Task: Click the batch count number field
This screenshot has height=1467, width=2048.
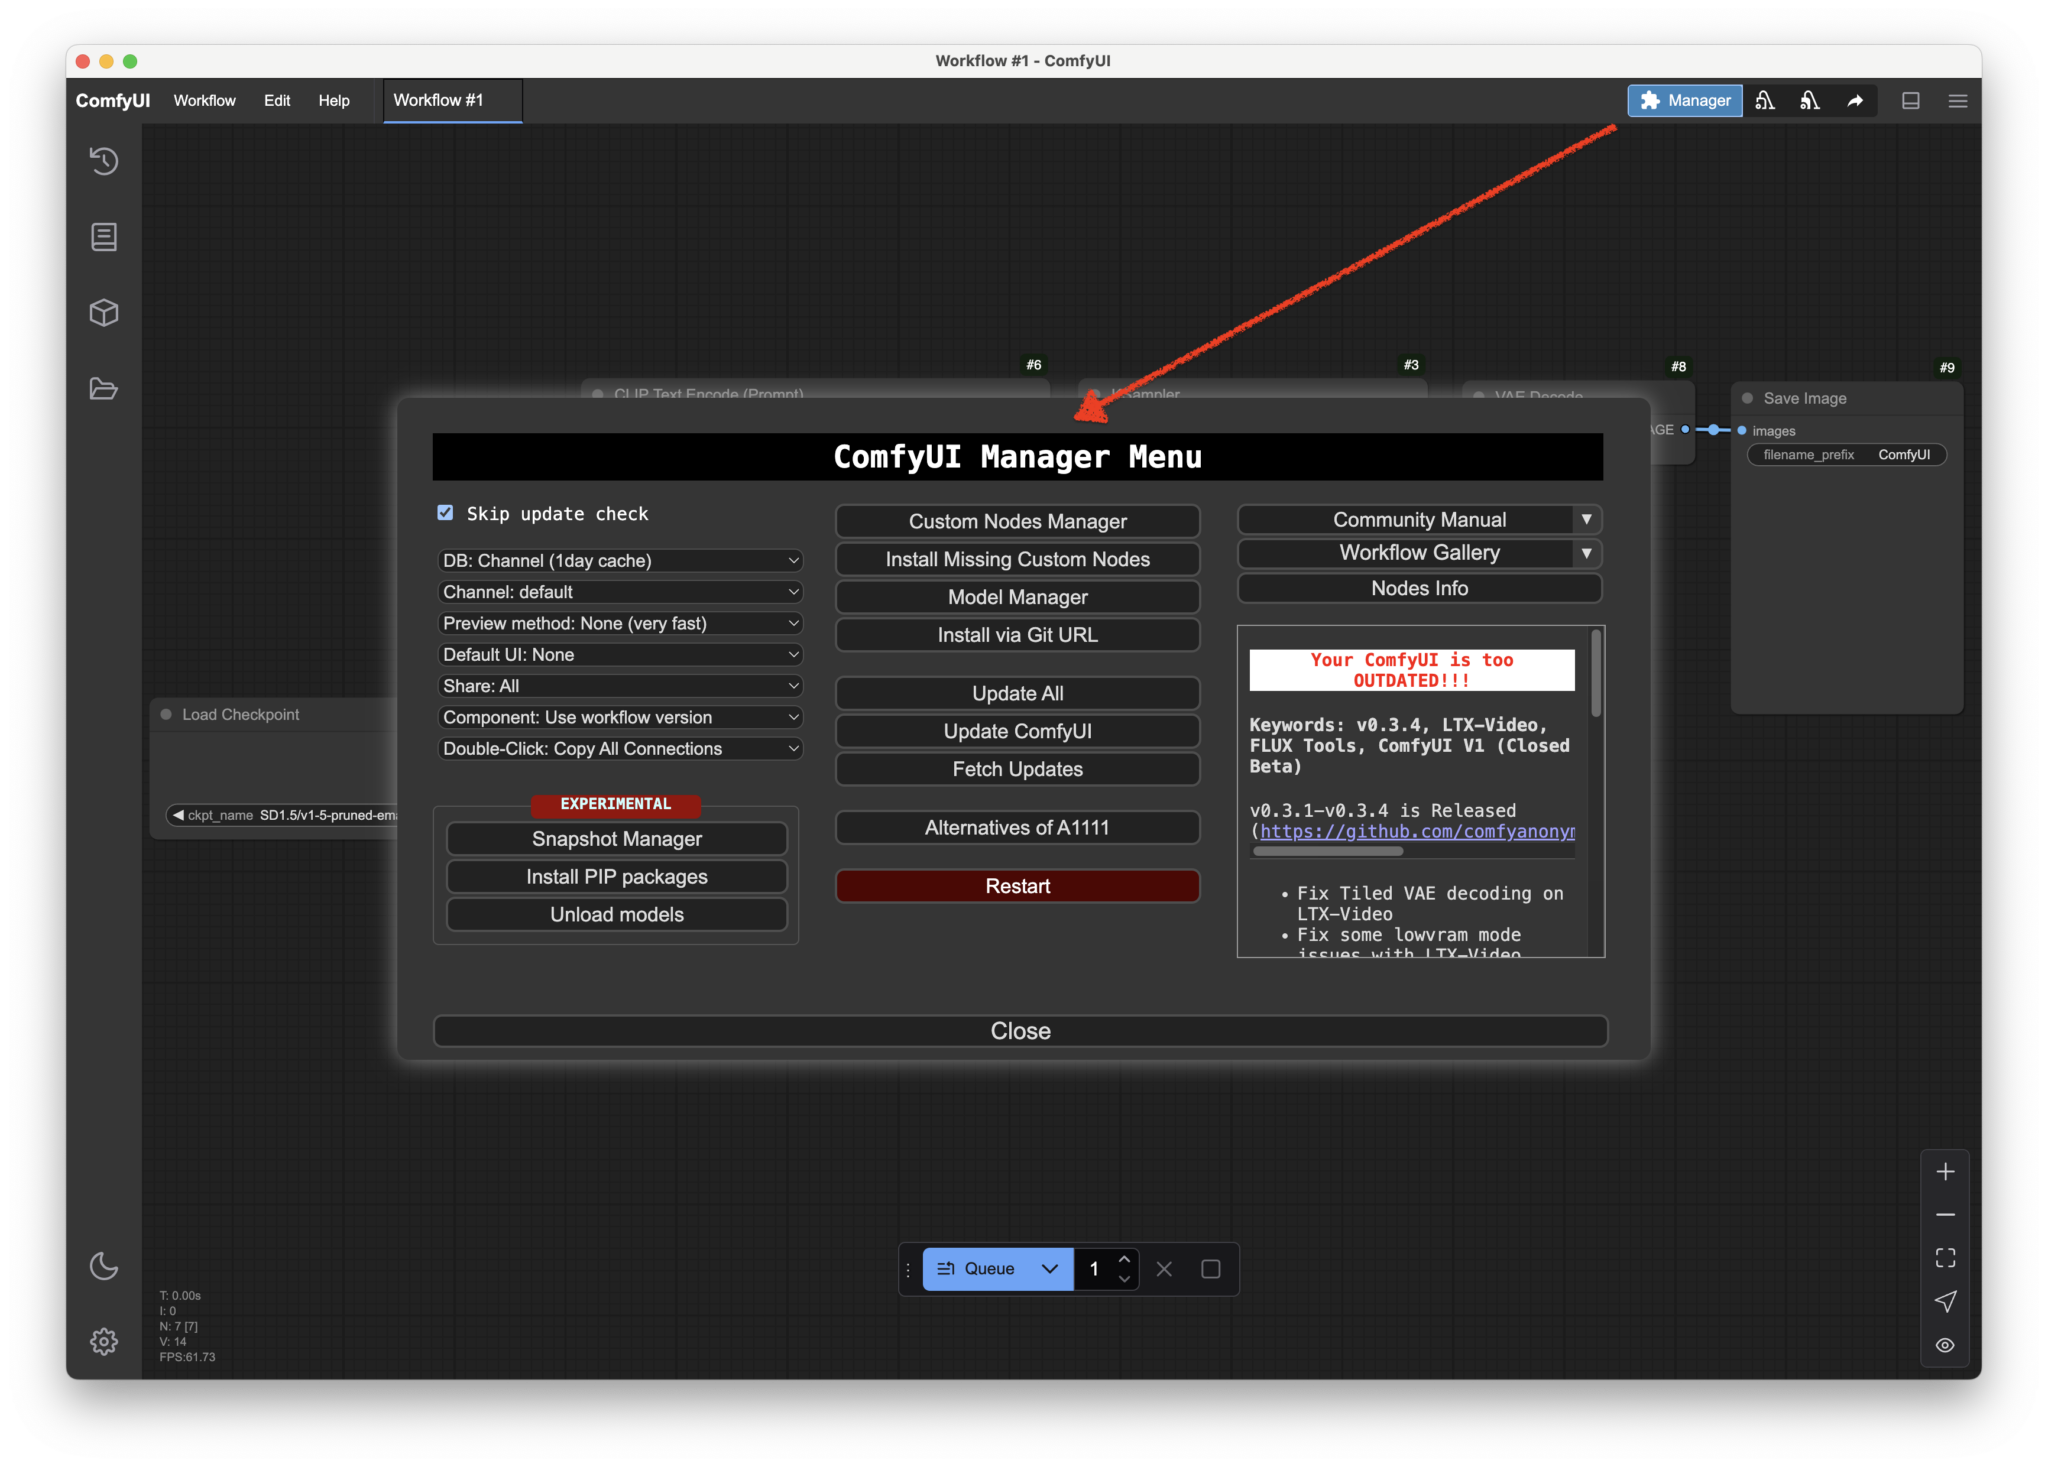Action: pos(1095,1268)
